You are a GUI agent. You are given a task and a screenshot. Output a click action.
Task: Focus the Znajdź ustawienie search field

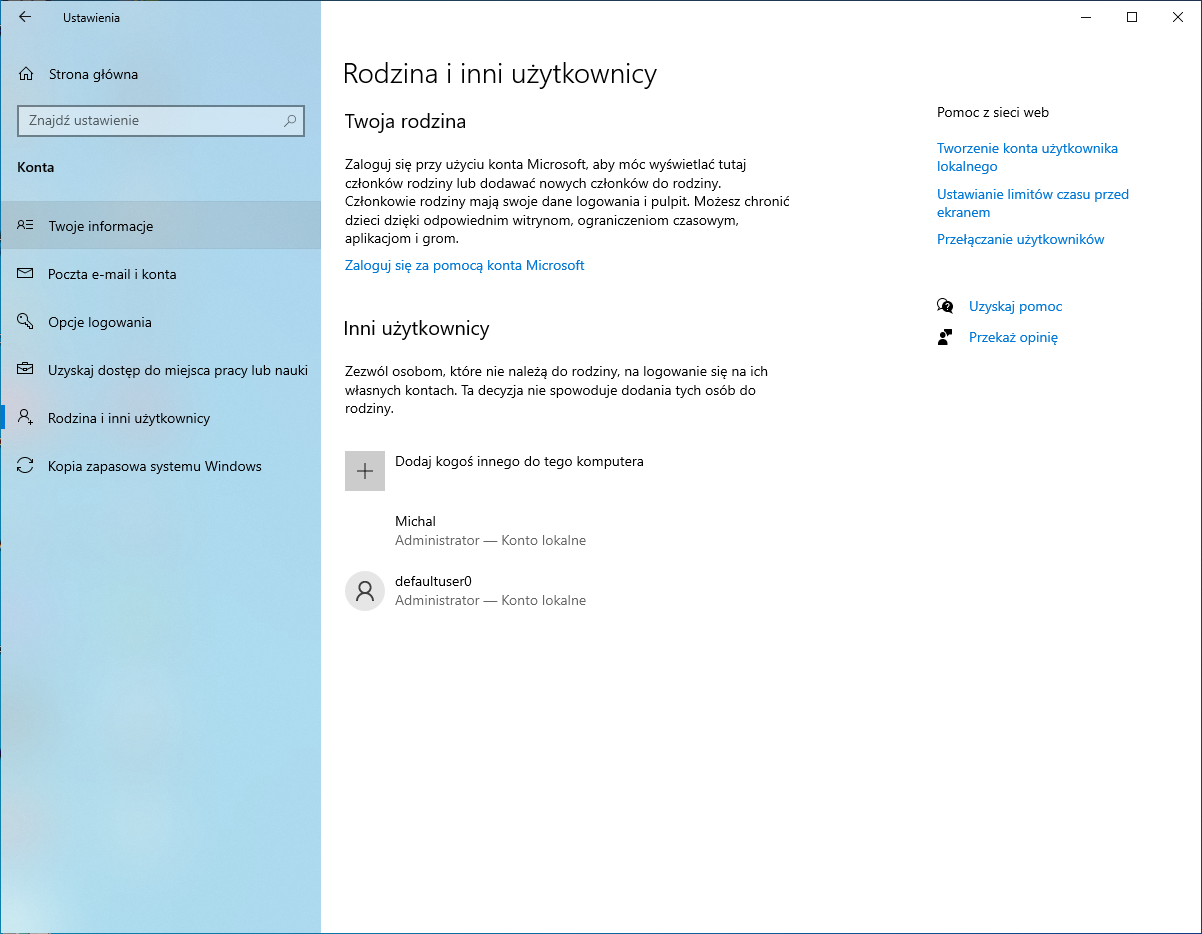click(x=150, y=121)
